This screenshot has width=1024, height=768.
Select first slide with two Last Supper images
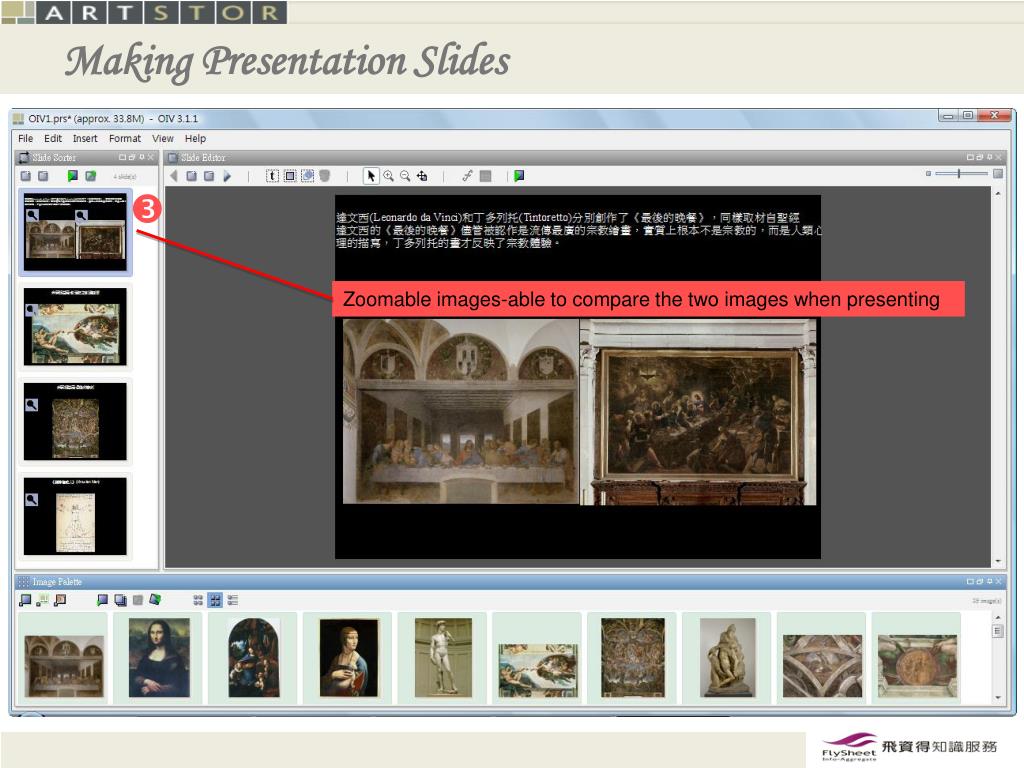[75, 232]
